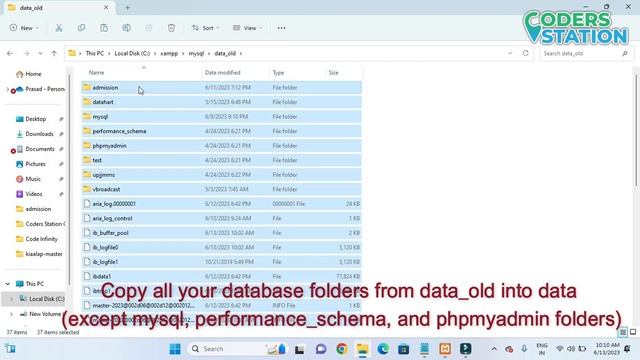Open the Widgets icon on taskbar
Viewport: 640px width, 360px height.
pyautogui.click(x=10, y=349)
